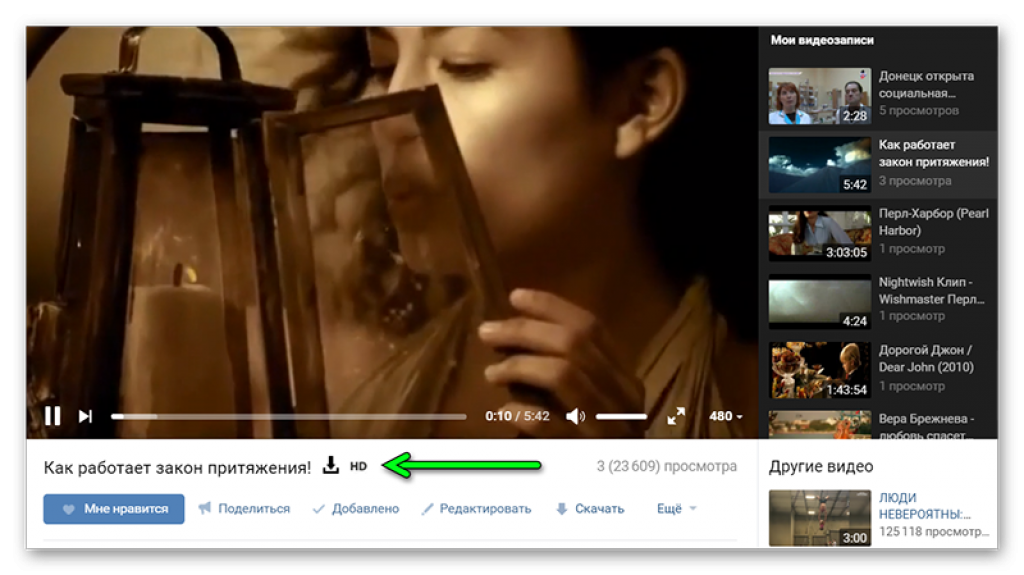This screenshot has height=575, width=1024.
Task: Mute the video with speaker icon
Action: click(575, 416)
